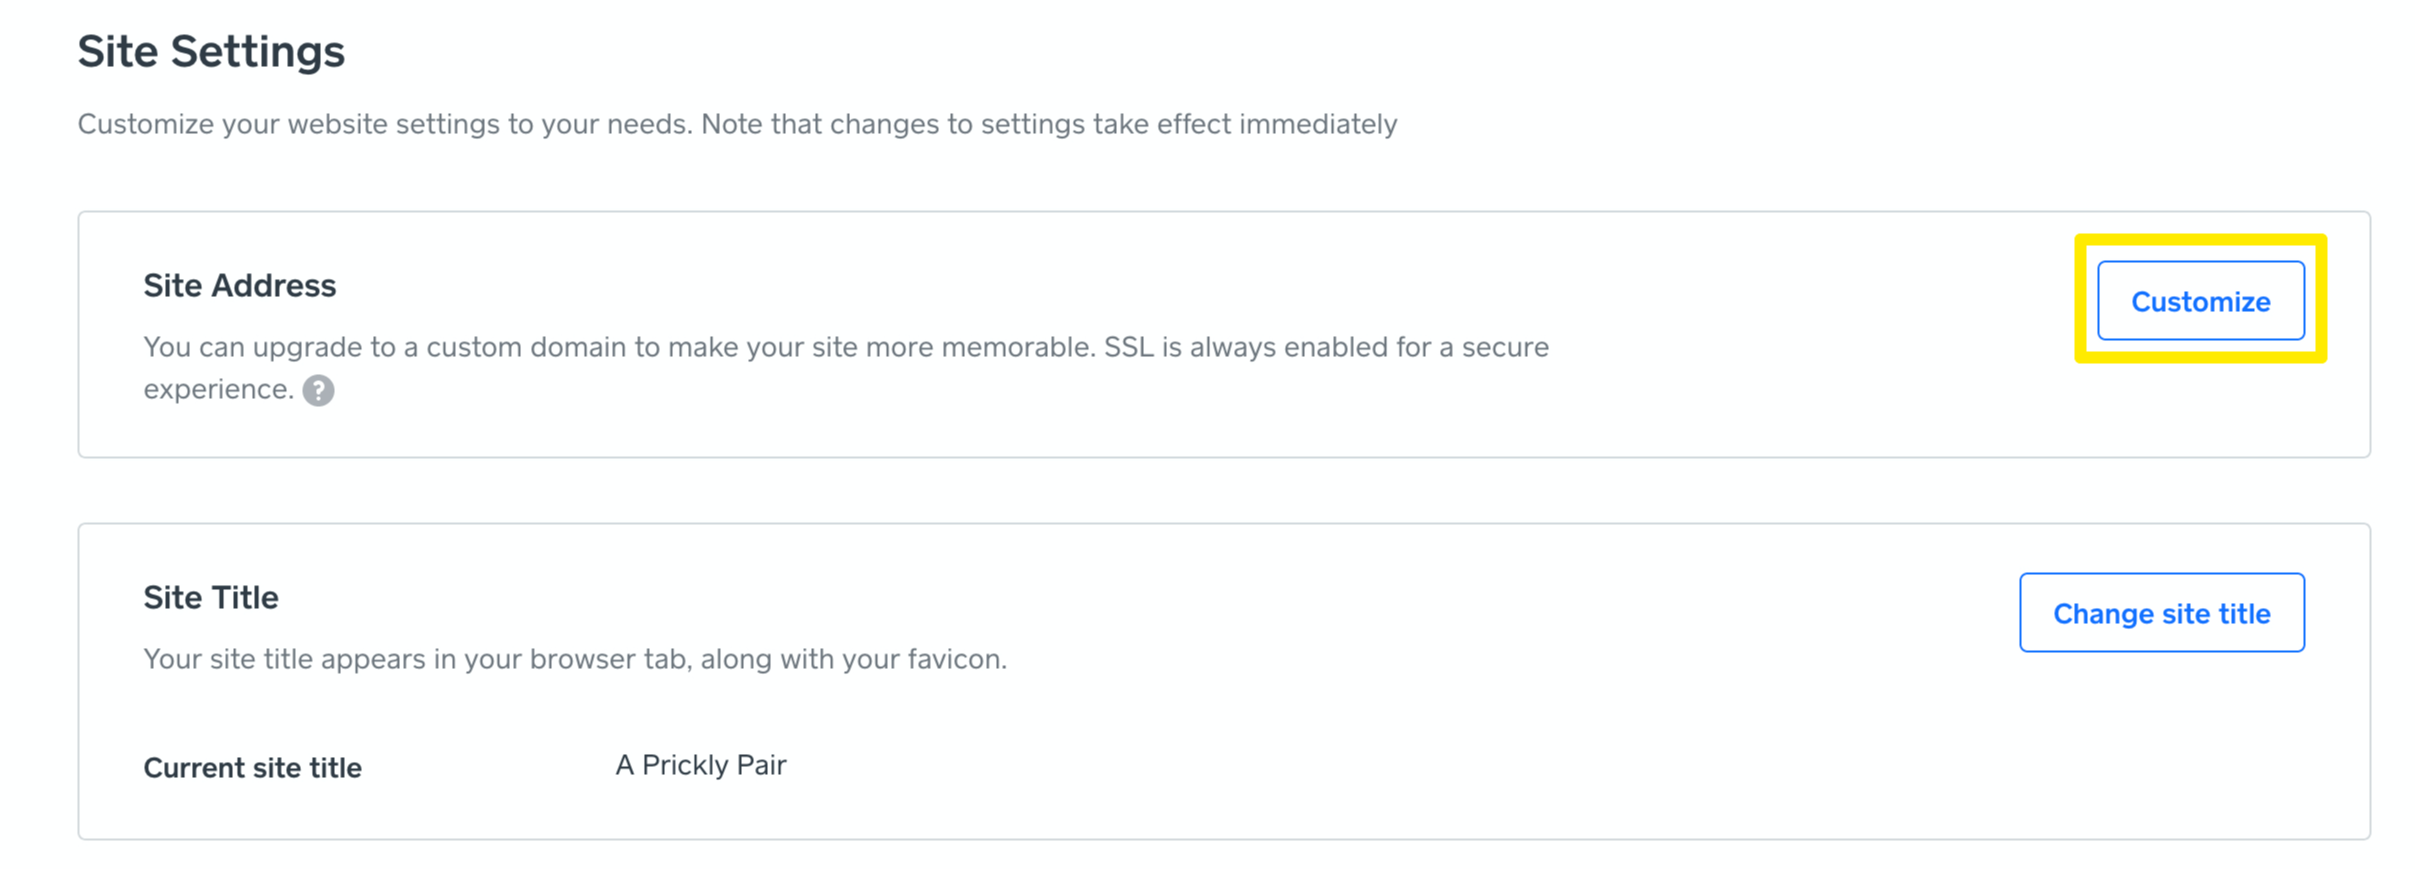
Task: Click the 'Current site title' label
Action: pos(252,768)
